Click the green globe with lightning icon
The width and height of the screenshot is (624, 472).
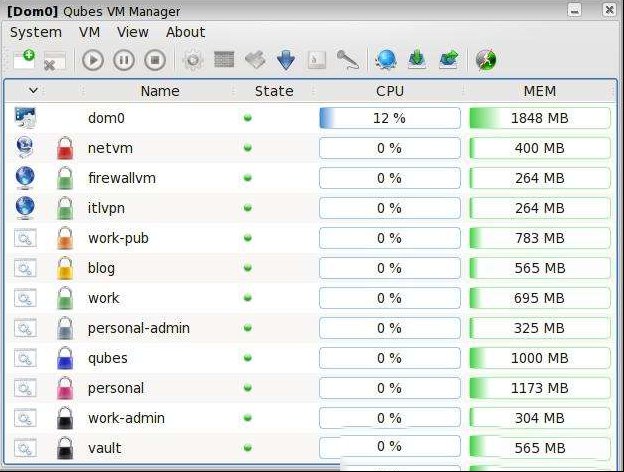click(x=486, y=60)
